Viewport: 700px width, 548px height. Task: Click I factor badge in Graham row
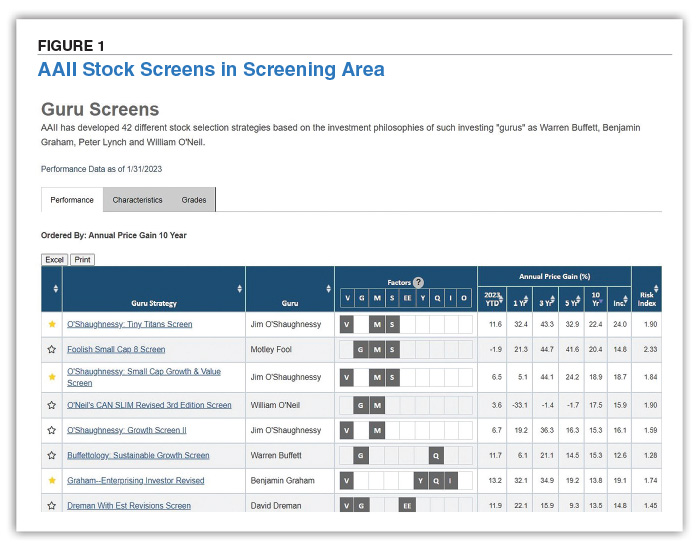coord(450,481)
